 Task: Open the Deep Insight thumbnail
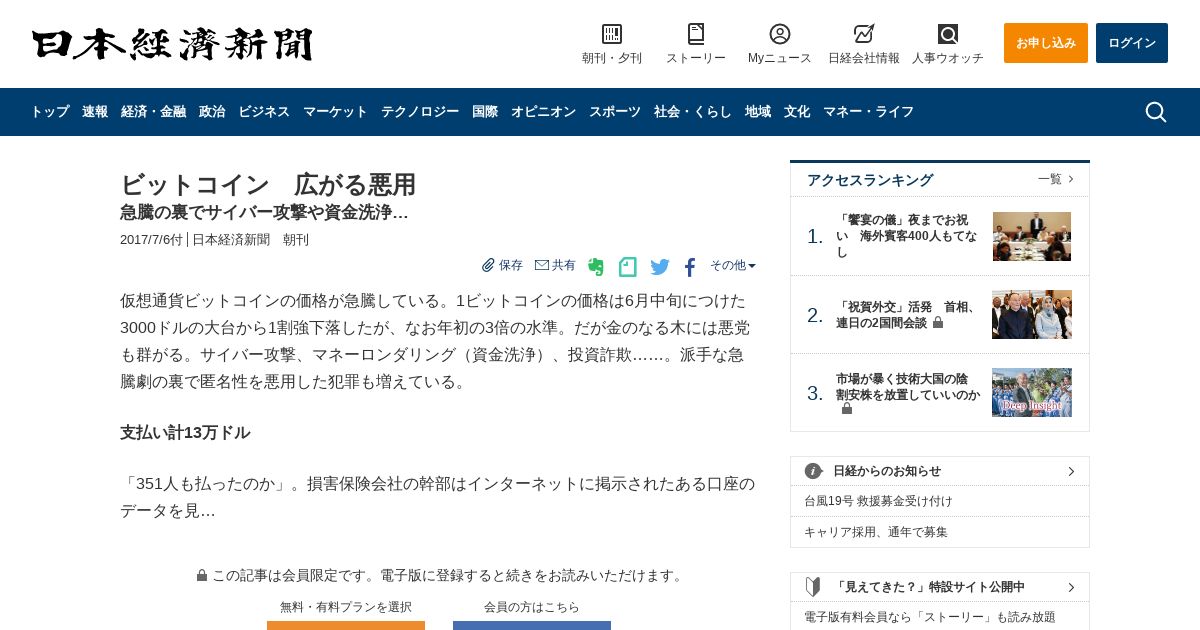point(1032,392)
